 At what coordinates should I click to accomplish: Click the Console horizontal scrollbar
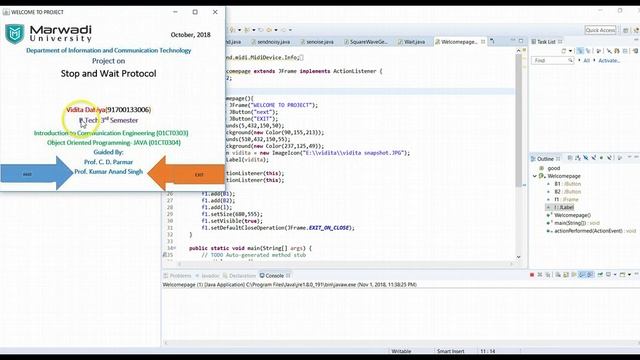coord(400,343)
